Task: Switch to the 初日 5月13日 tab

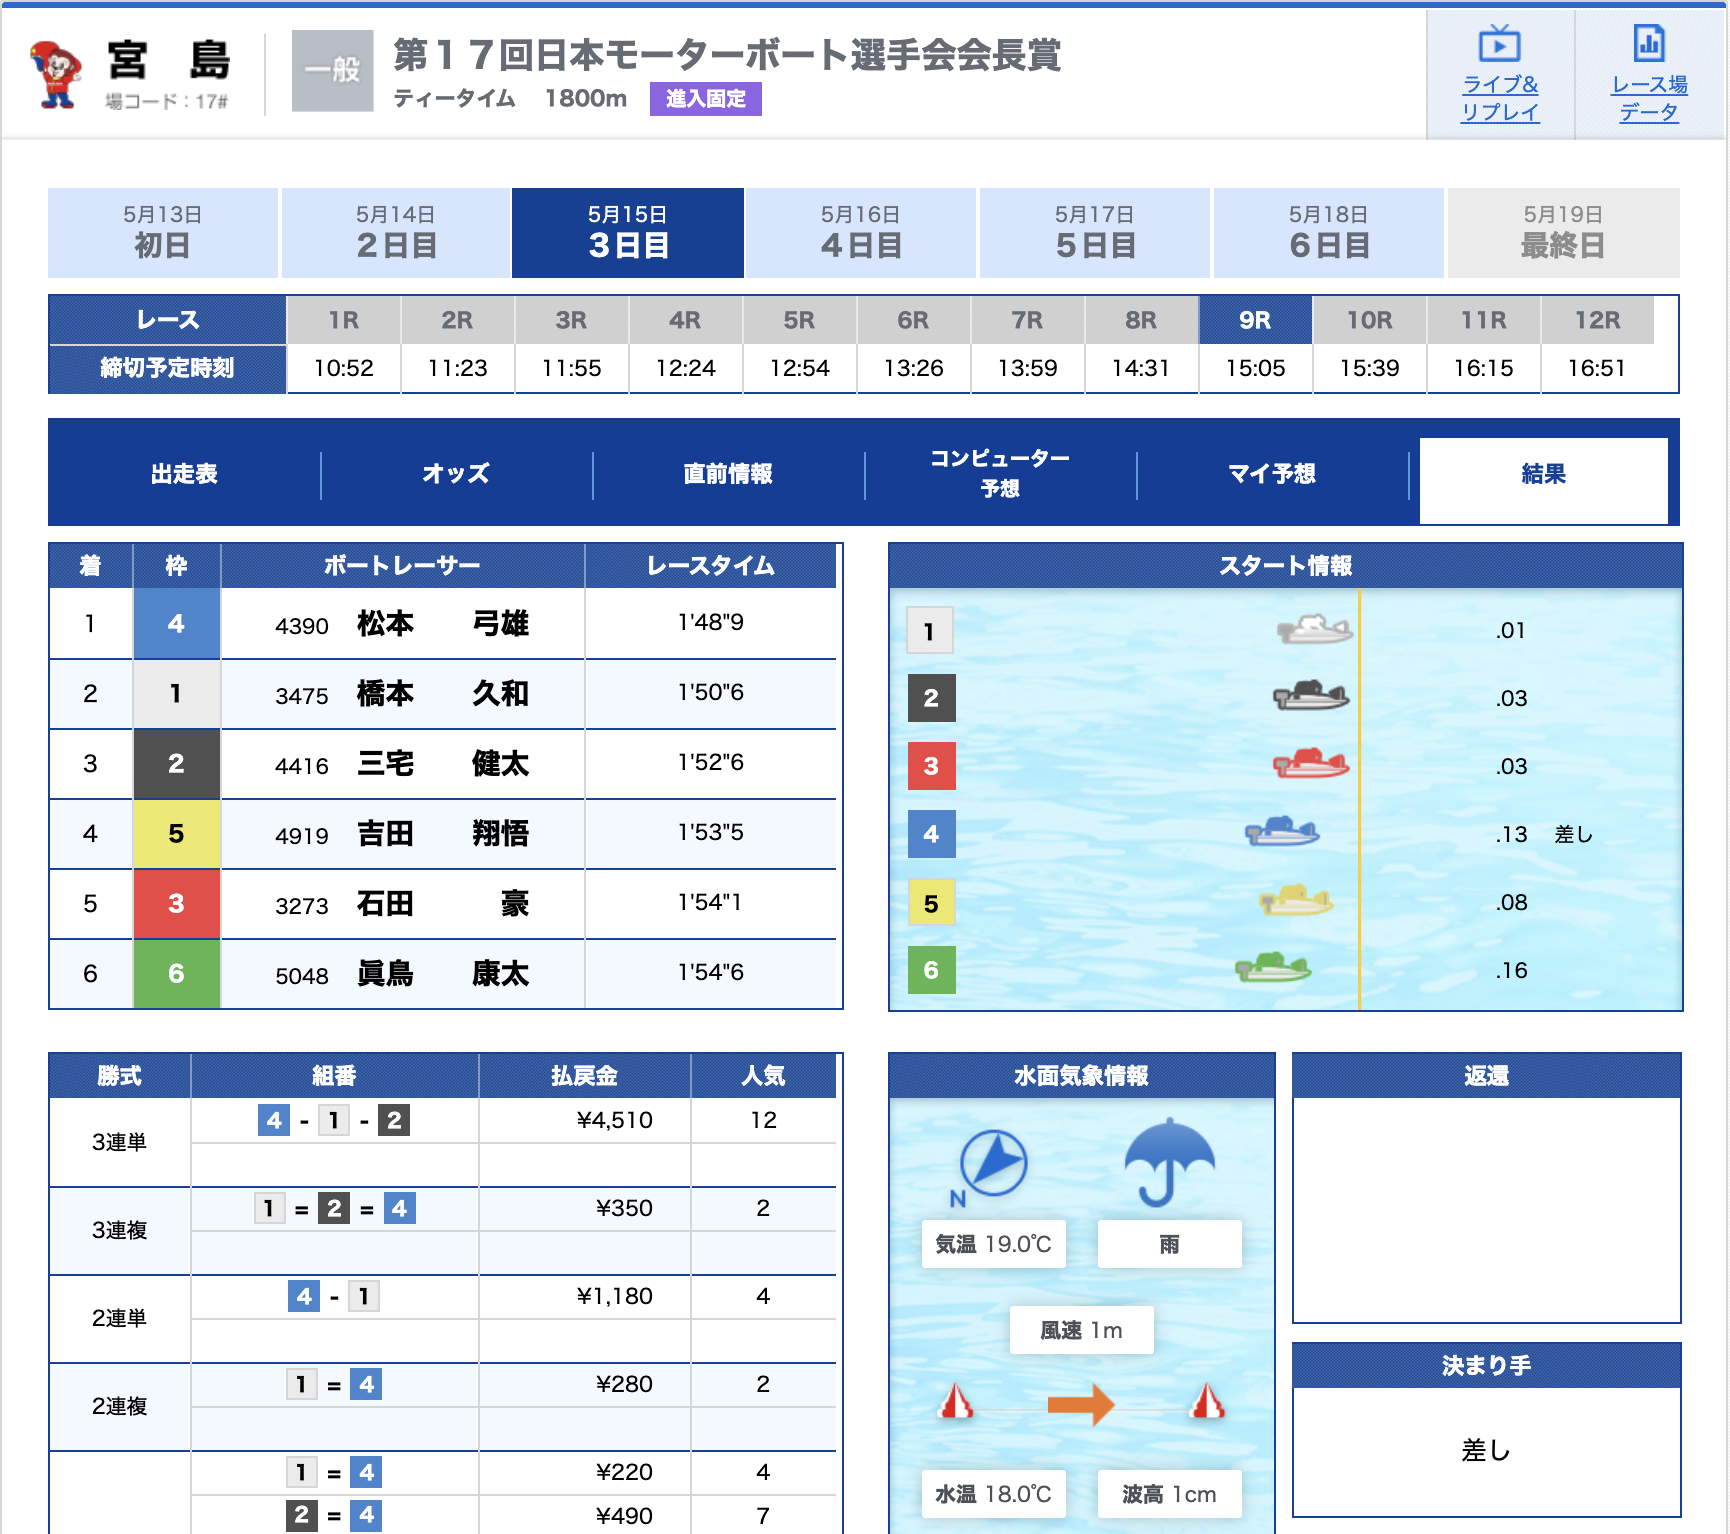Action: tap(162, 233)
